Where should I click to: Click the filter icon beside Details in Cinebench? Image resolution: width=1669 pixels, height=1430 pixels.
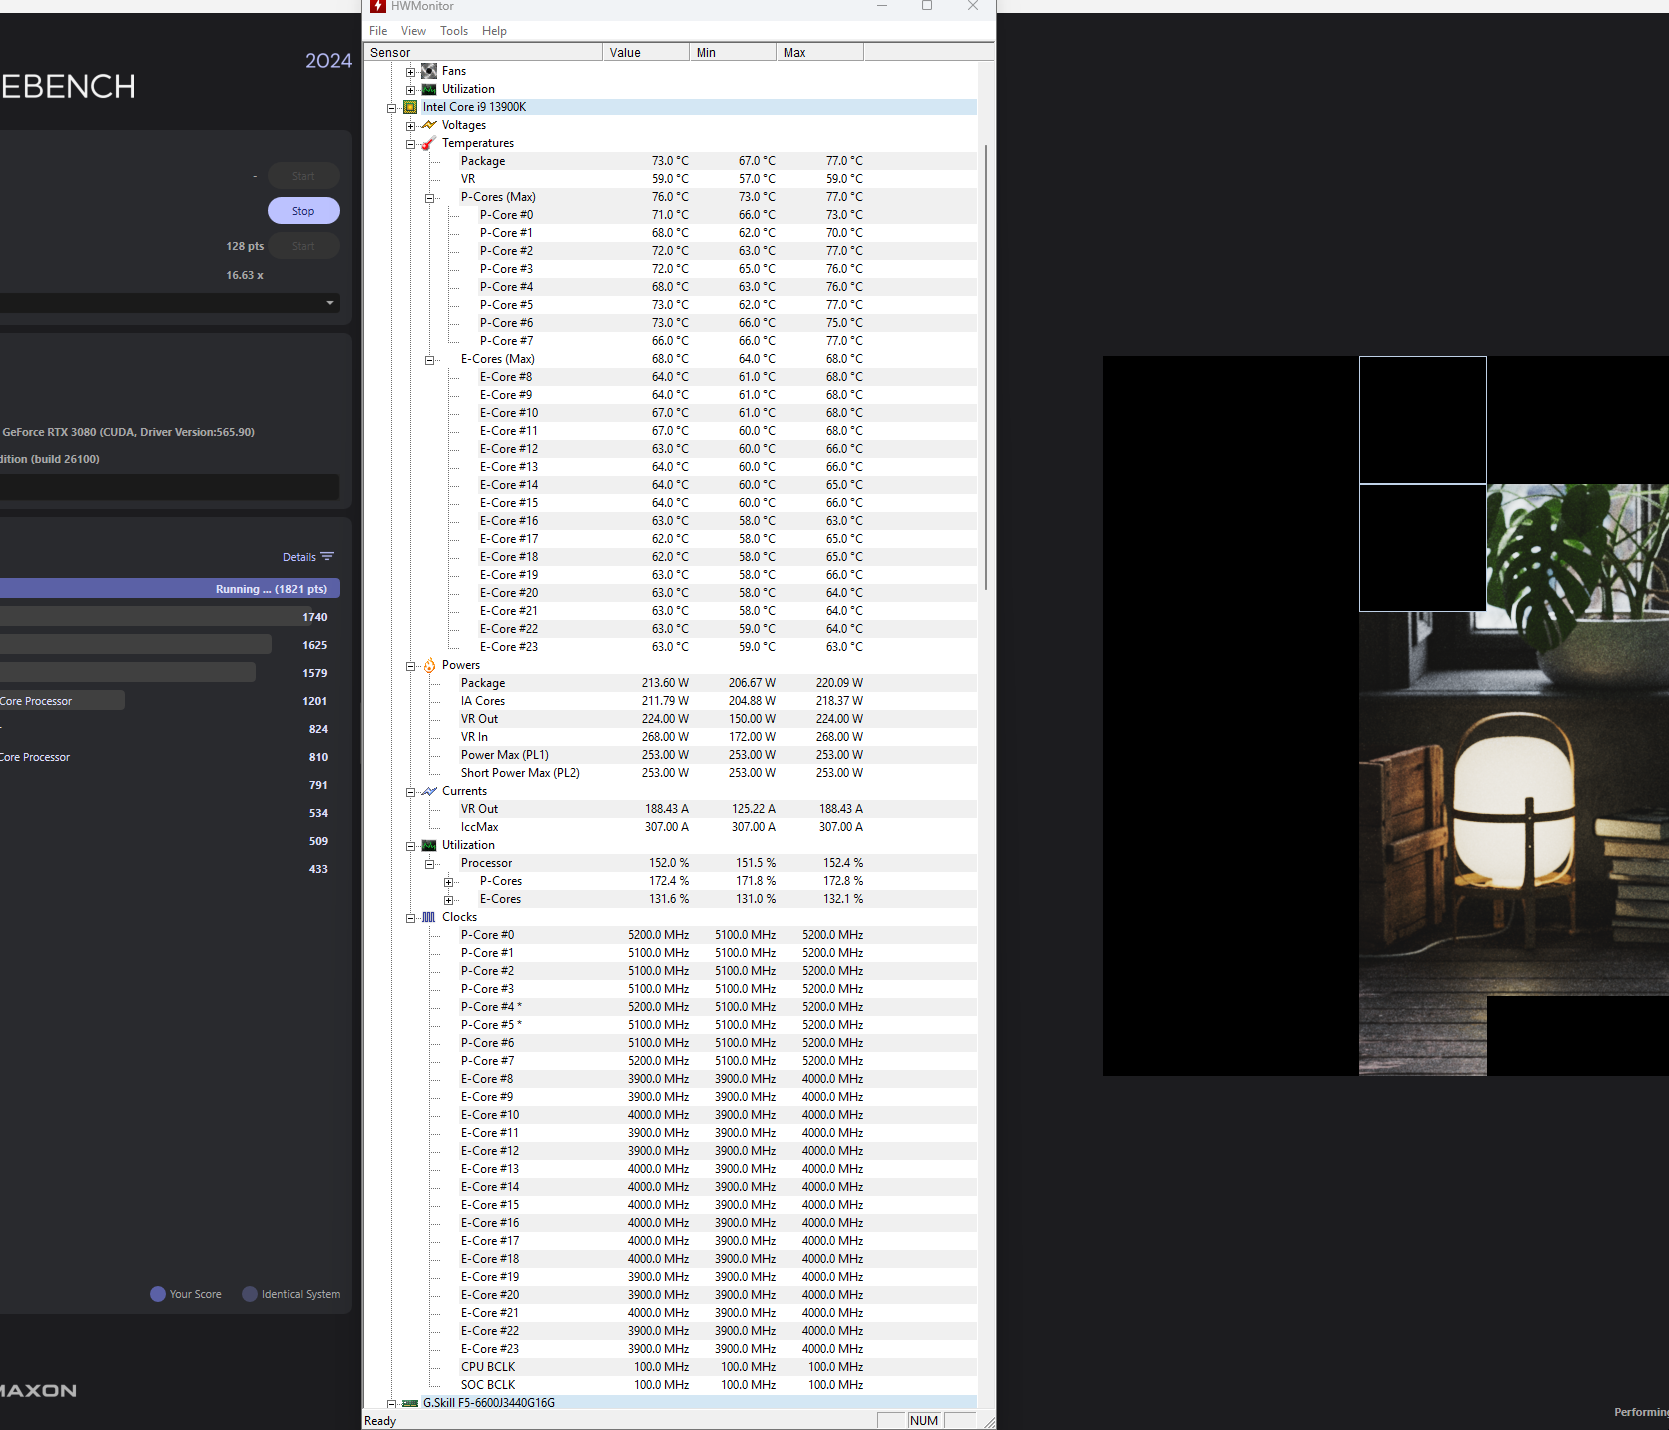coord(327,557)
